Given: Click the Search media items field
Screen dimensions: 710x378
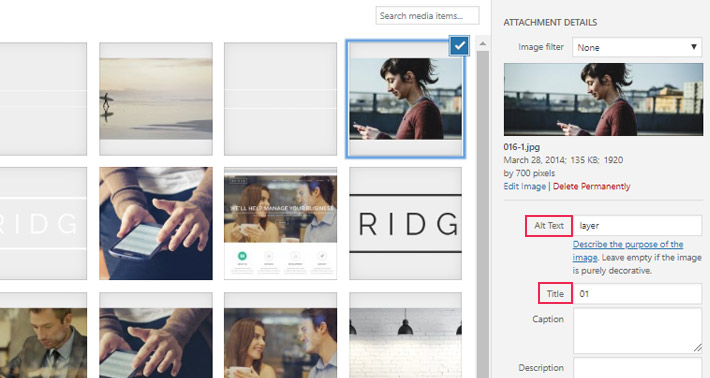Looking at the screenshot, I should 427,15.
